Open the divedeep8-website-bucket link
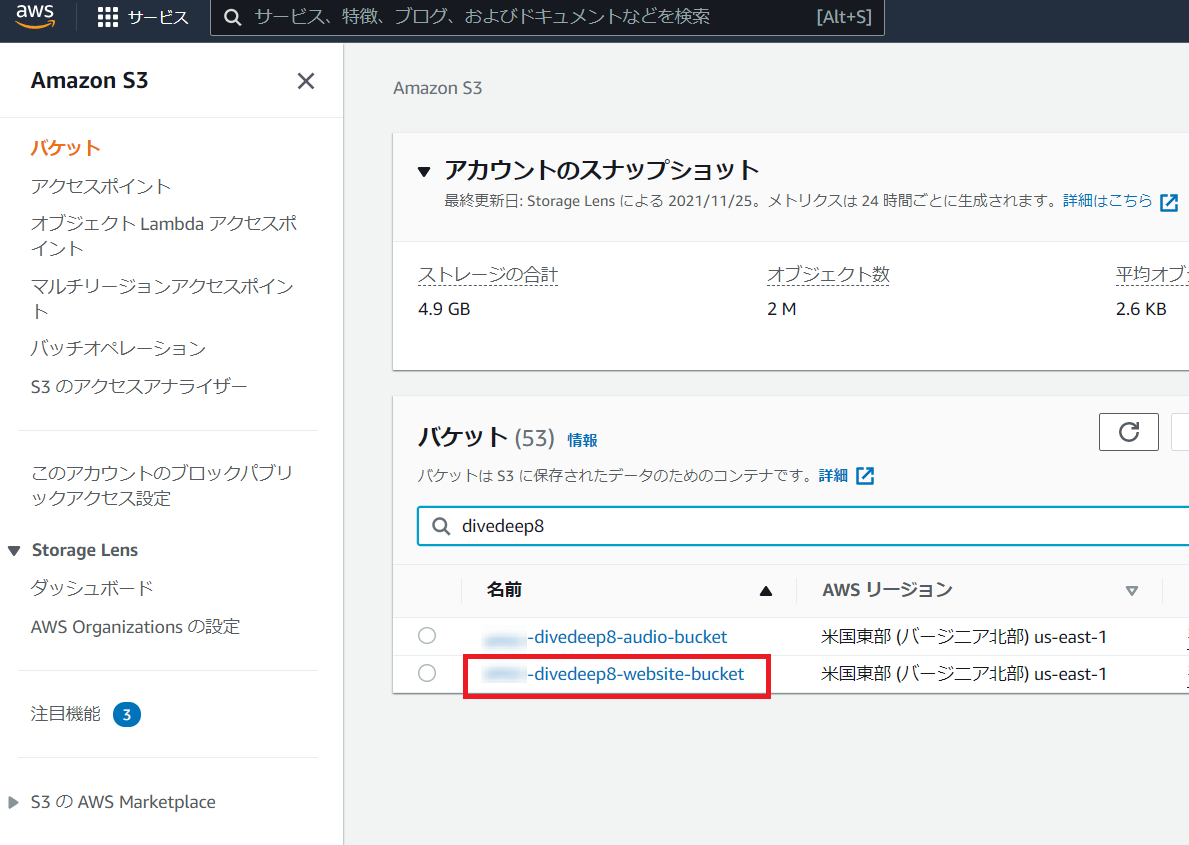This screenshot has width=1189, height=845. [x=613, y=674]
